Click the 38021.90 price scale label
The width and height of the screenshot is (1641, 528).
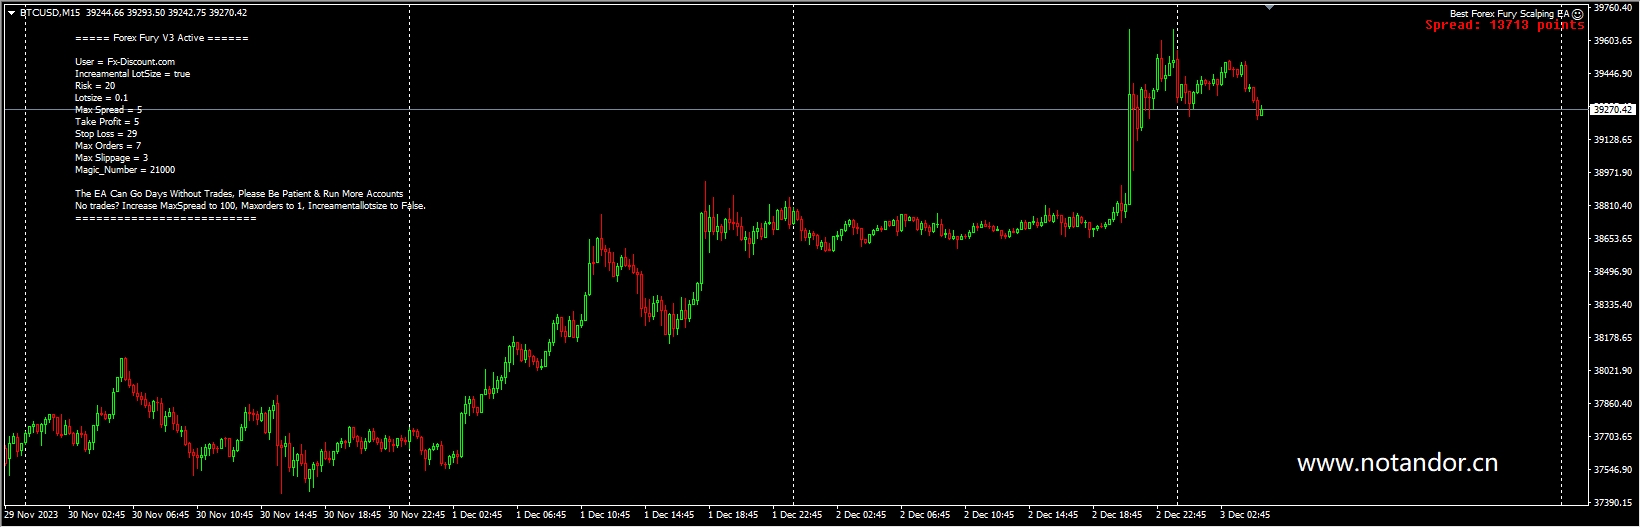[x=1612, y=371]
